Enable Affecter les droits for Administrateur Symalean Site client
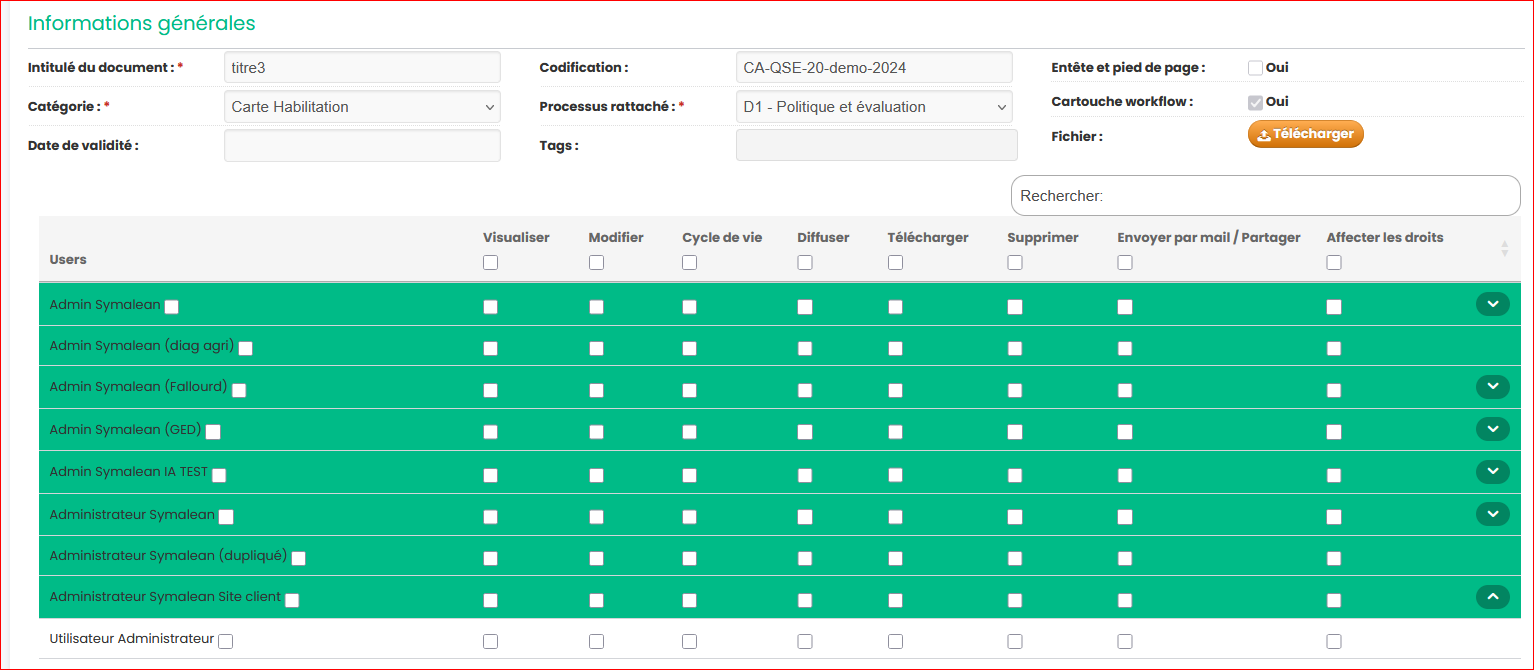The height and width of the screenshot is (670, 1534). coord(1334,600)
